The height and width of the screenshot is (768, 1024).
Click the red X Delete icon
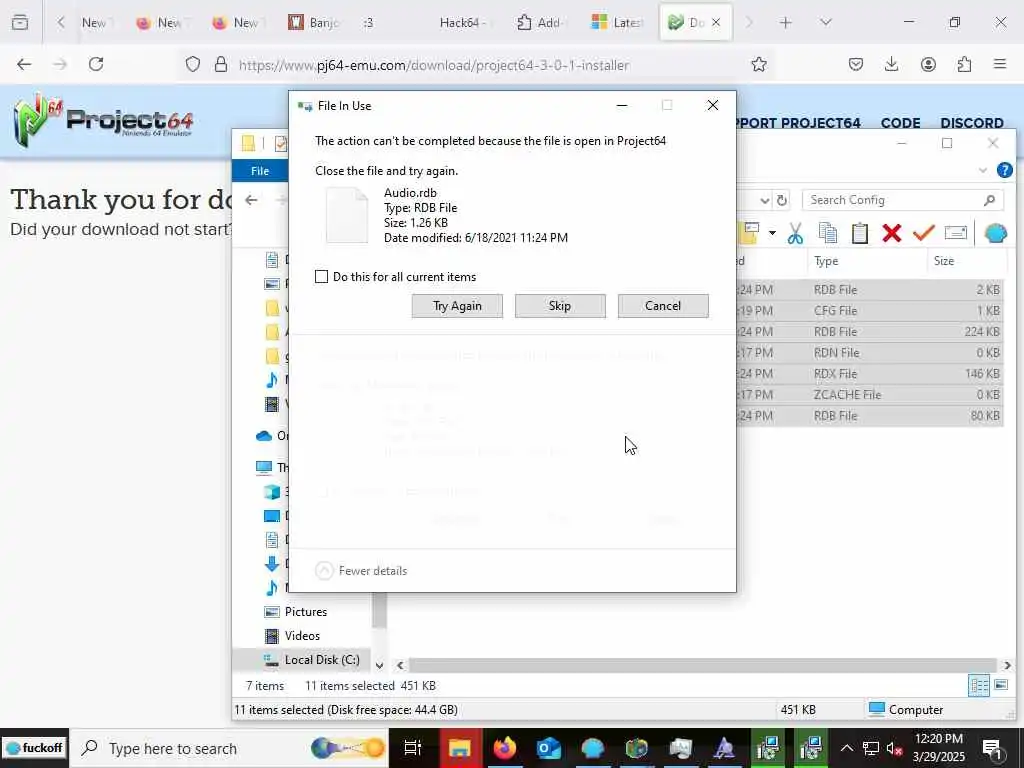pos(891,233)
